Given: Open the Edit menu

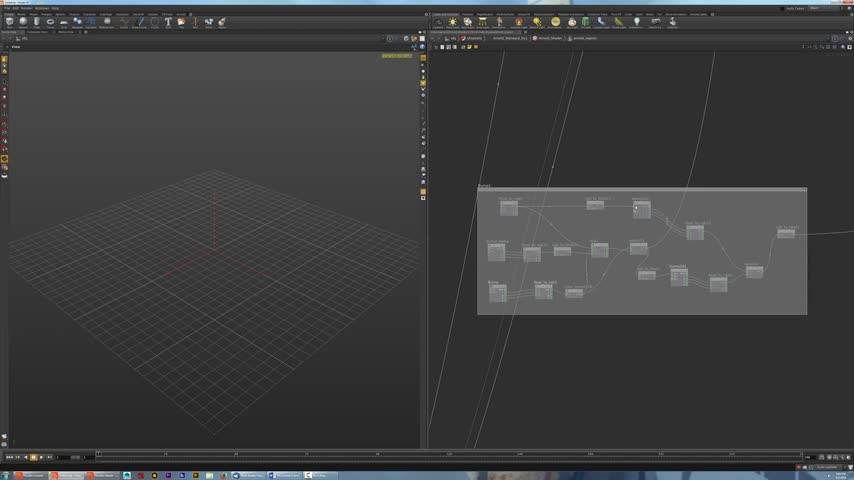Looking at the screenshot, I should click(x=15, y=8).
